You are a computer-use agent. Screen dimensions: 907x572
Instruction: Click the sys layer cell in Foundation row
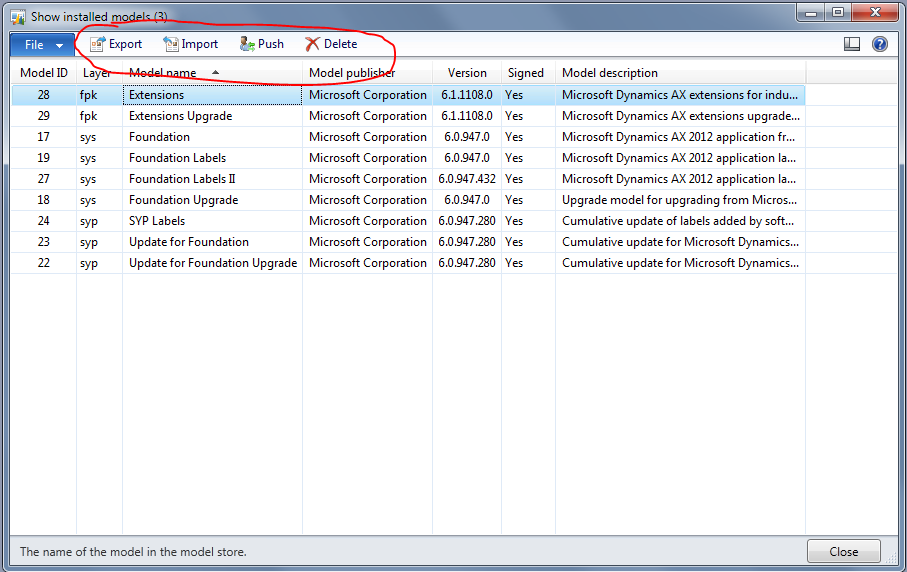pyautogui.click(x=99, y=137)
